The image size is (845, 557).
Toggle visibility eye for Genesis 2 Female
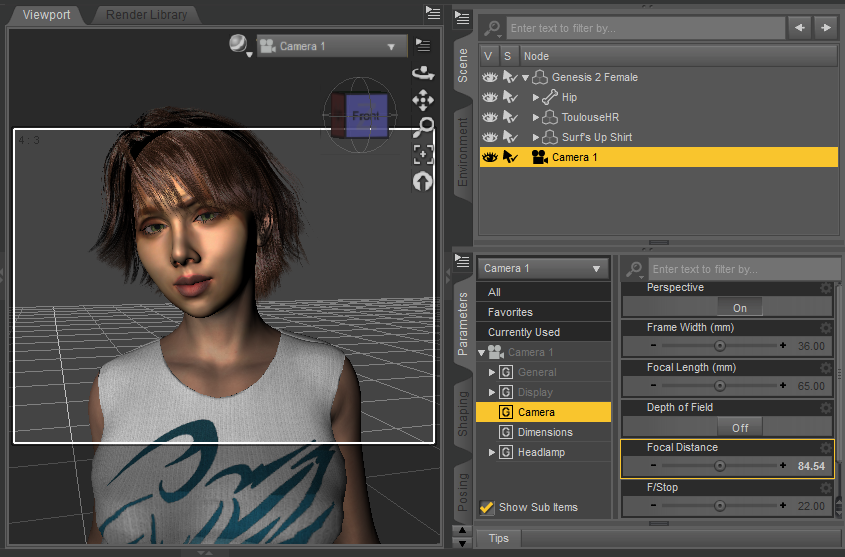pos(489,78)
